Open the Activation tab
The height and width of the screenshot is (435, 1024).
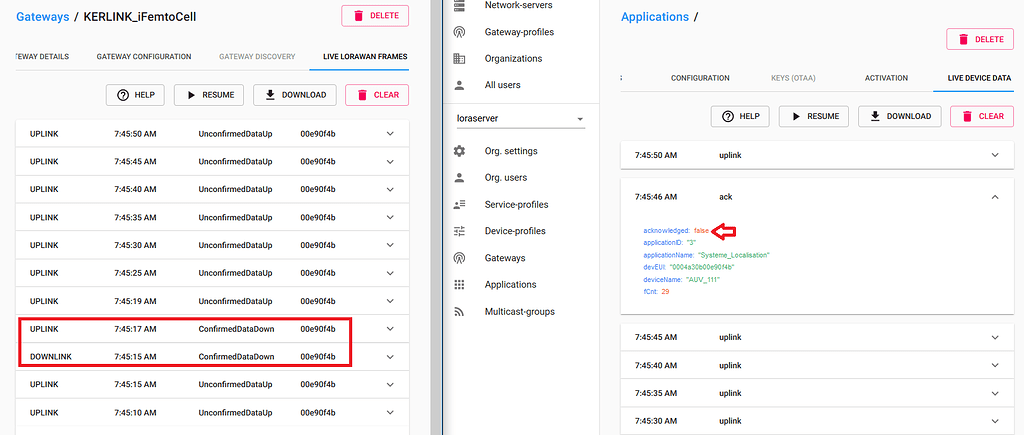point(886,78)
